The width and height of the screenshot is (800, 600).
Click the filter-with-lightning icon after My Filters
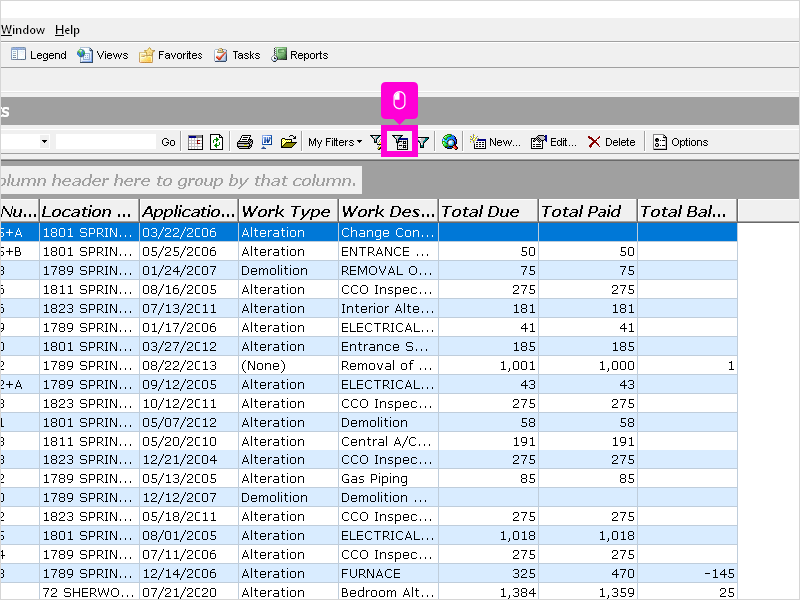click(x=376, y=142)
